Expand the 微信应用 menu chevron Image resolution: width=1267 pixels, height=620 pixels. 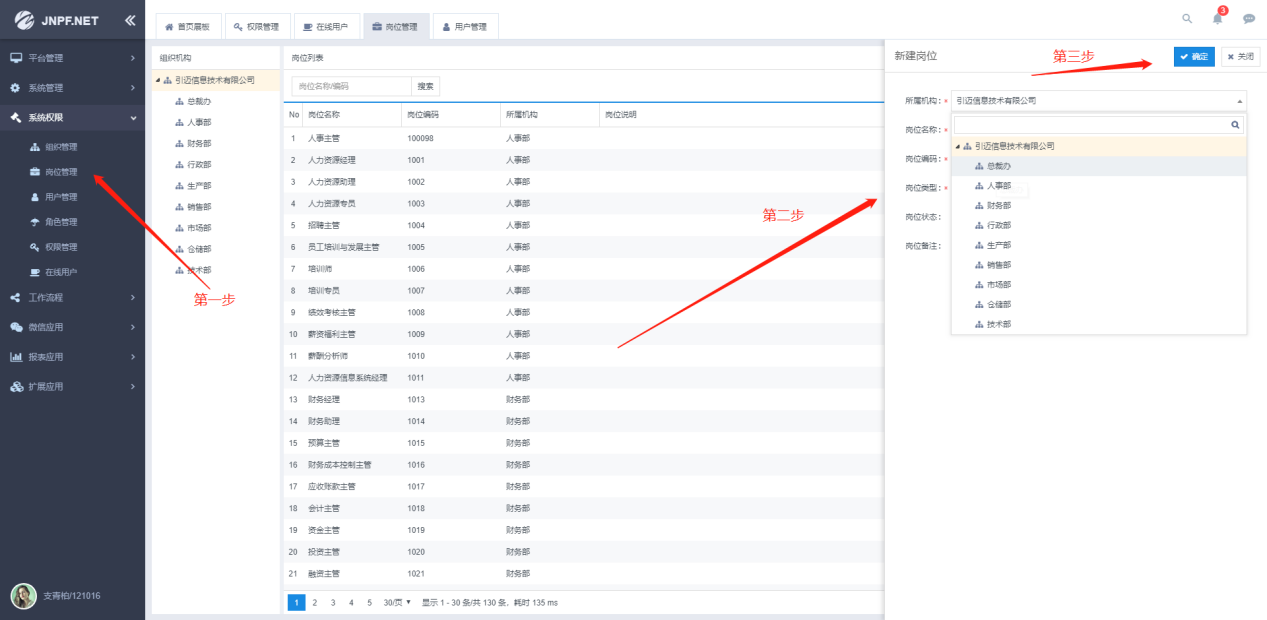click(x=133, y=327)
